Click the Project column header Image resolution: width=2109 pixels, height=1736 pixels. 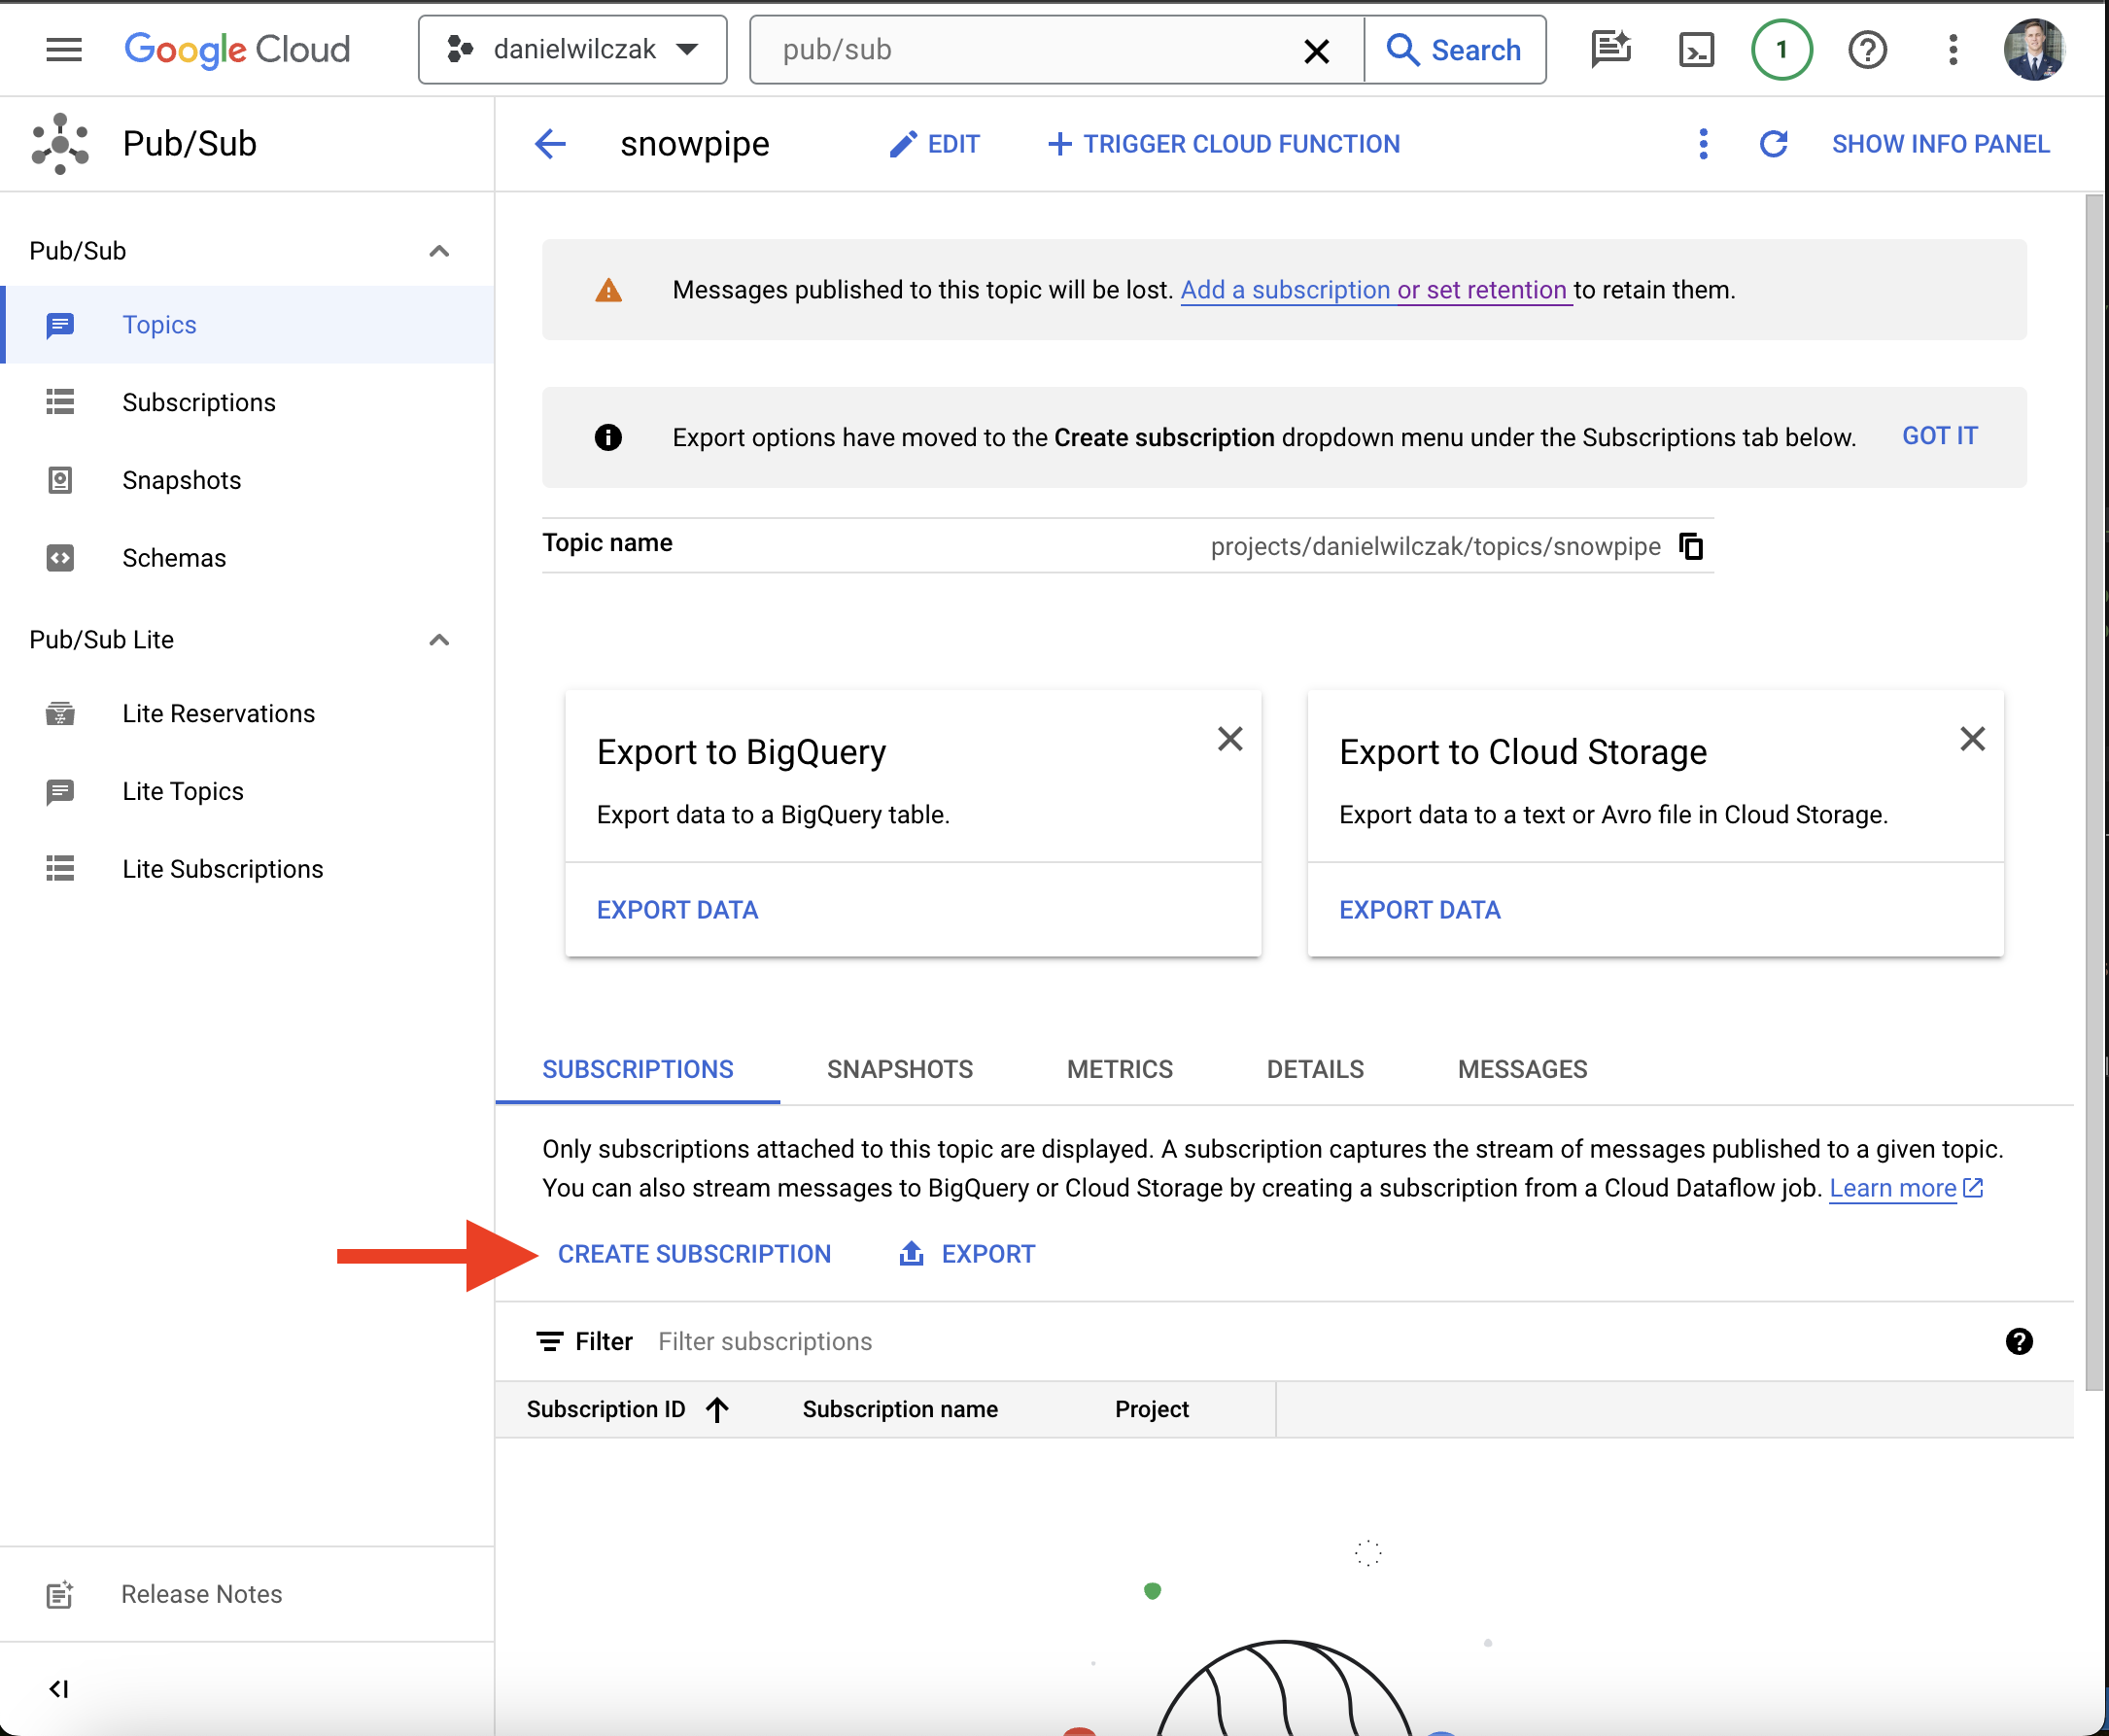pos(1151,1410)
